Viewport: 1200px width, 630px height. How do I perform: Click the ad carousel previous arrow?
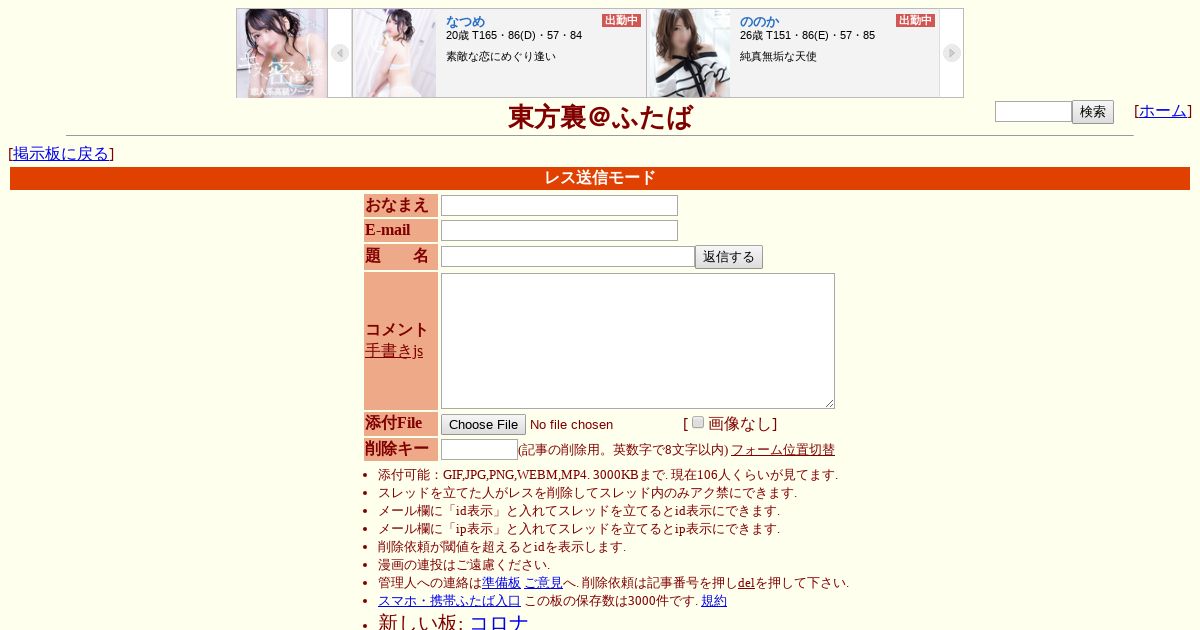(340, 53)
